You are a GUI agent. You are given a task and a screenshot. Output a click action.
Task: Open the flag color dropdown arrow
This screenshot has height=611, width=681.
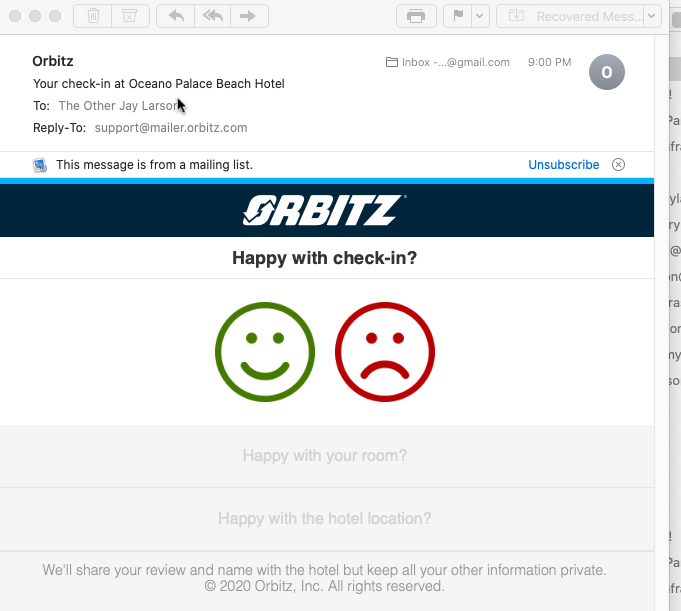tap(480, 16)
